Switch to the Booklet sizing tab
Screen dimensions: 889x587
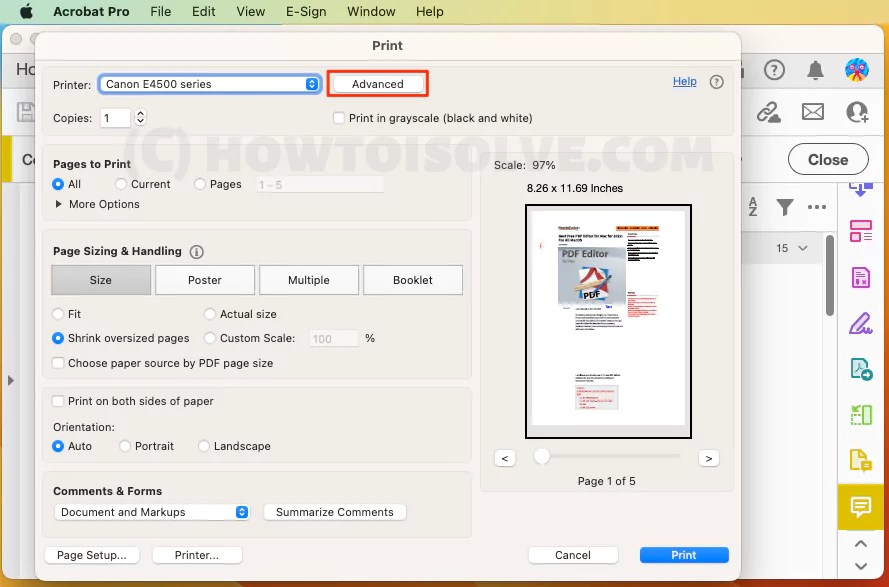pos(413,280)
